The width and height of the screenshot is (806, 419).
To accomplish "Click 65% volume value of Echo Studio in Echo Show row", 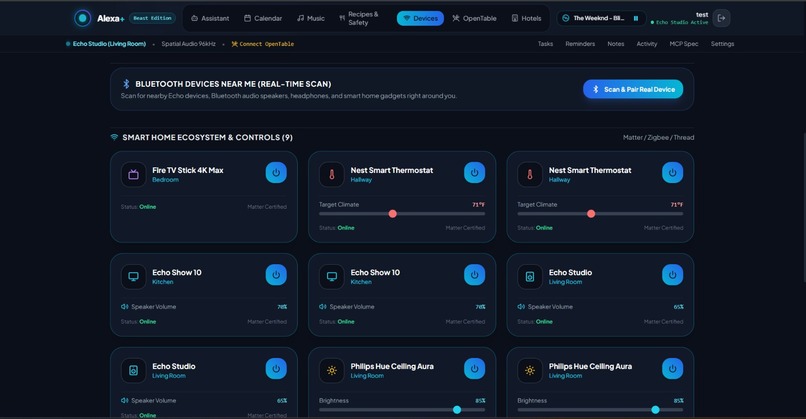I will point(679,307).
